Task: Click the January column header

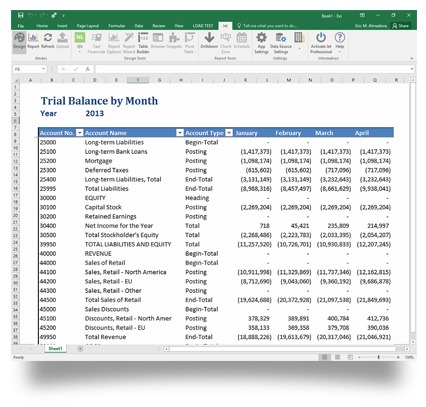Action: (x=246, y=133)
